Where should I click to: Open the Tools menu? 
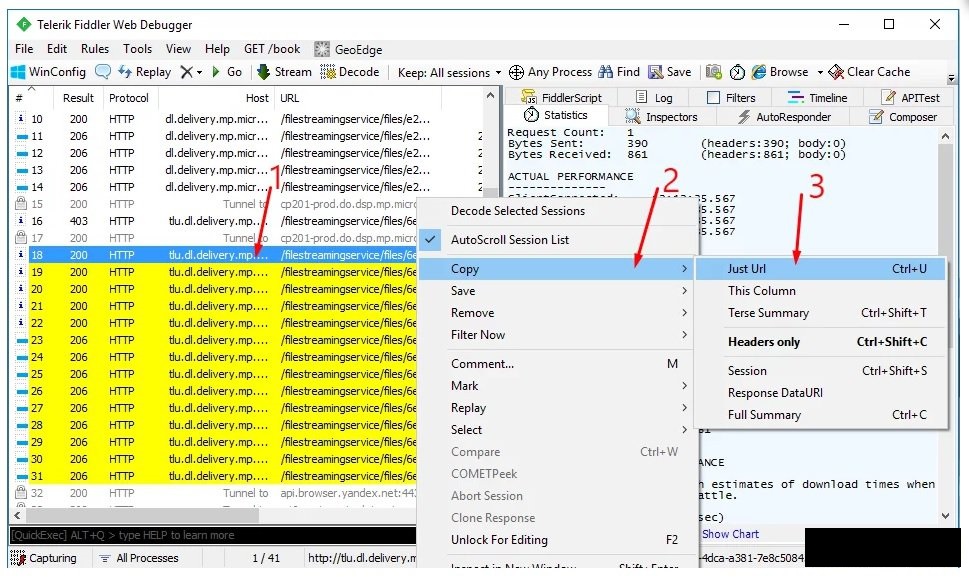tap(137, 49)
